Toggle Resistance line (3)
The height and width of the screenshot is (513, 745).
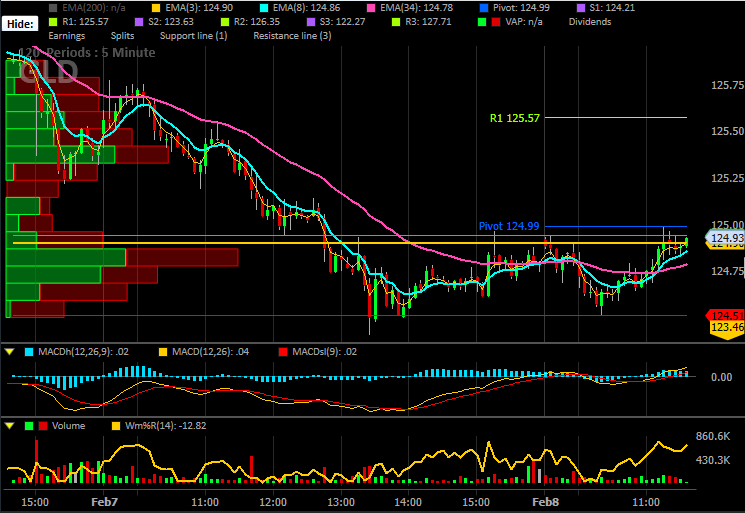pyautogui.click(x=292, y=36)
